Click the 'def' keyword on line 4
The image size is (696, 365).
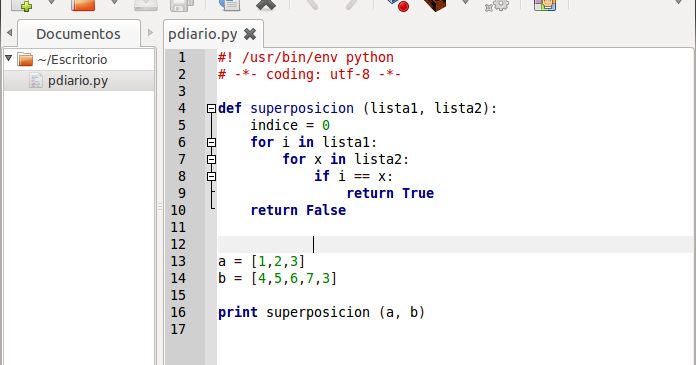pos(230,108)
